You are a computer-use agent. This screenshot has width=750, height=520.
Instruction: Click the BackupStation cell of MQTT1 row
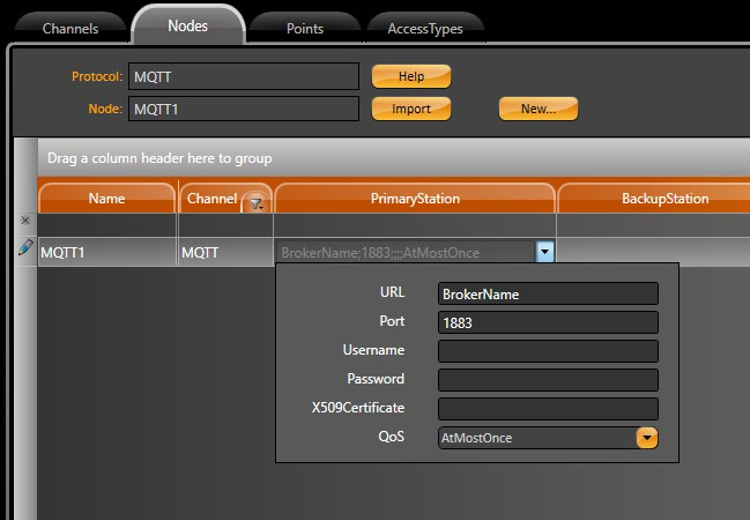click(x=653, y=250)
